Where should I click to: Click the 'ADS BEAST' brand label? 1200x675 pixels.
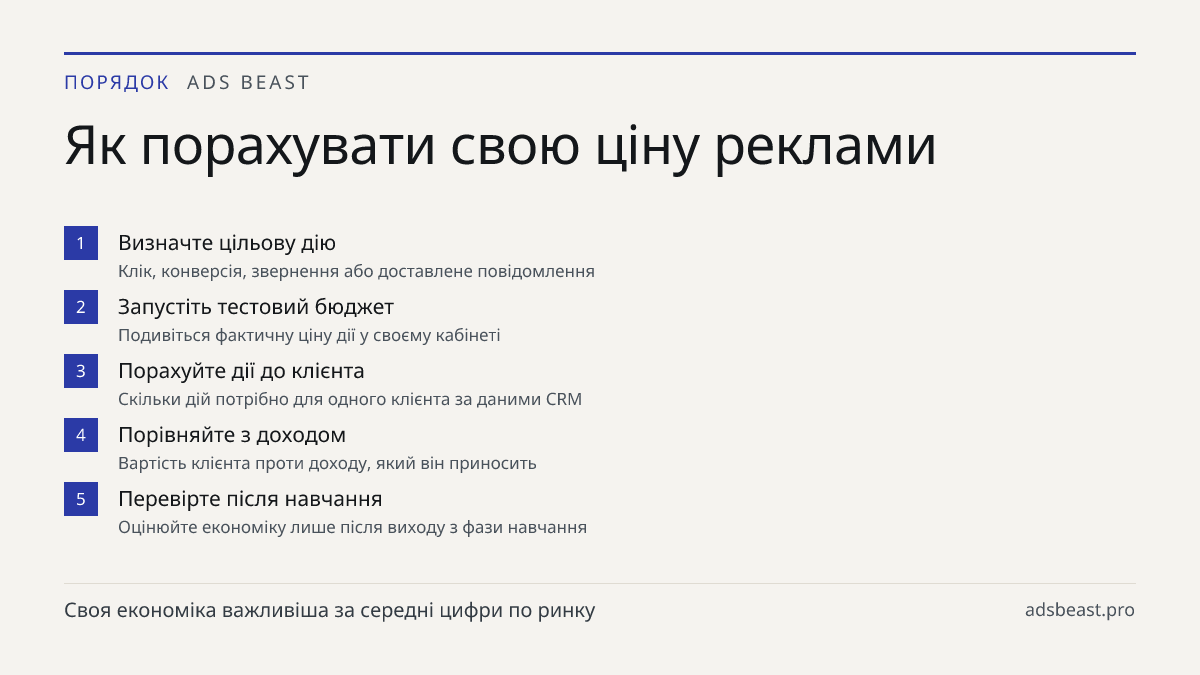(x=249, y=83)
